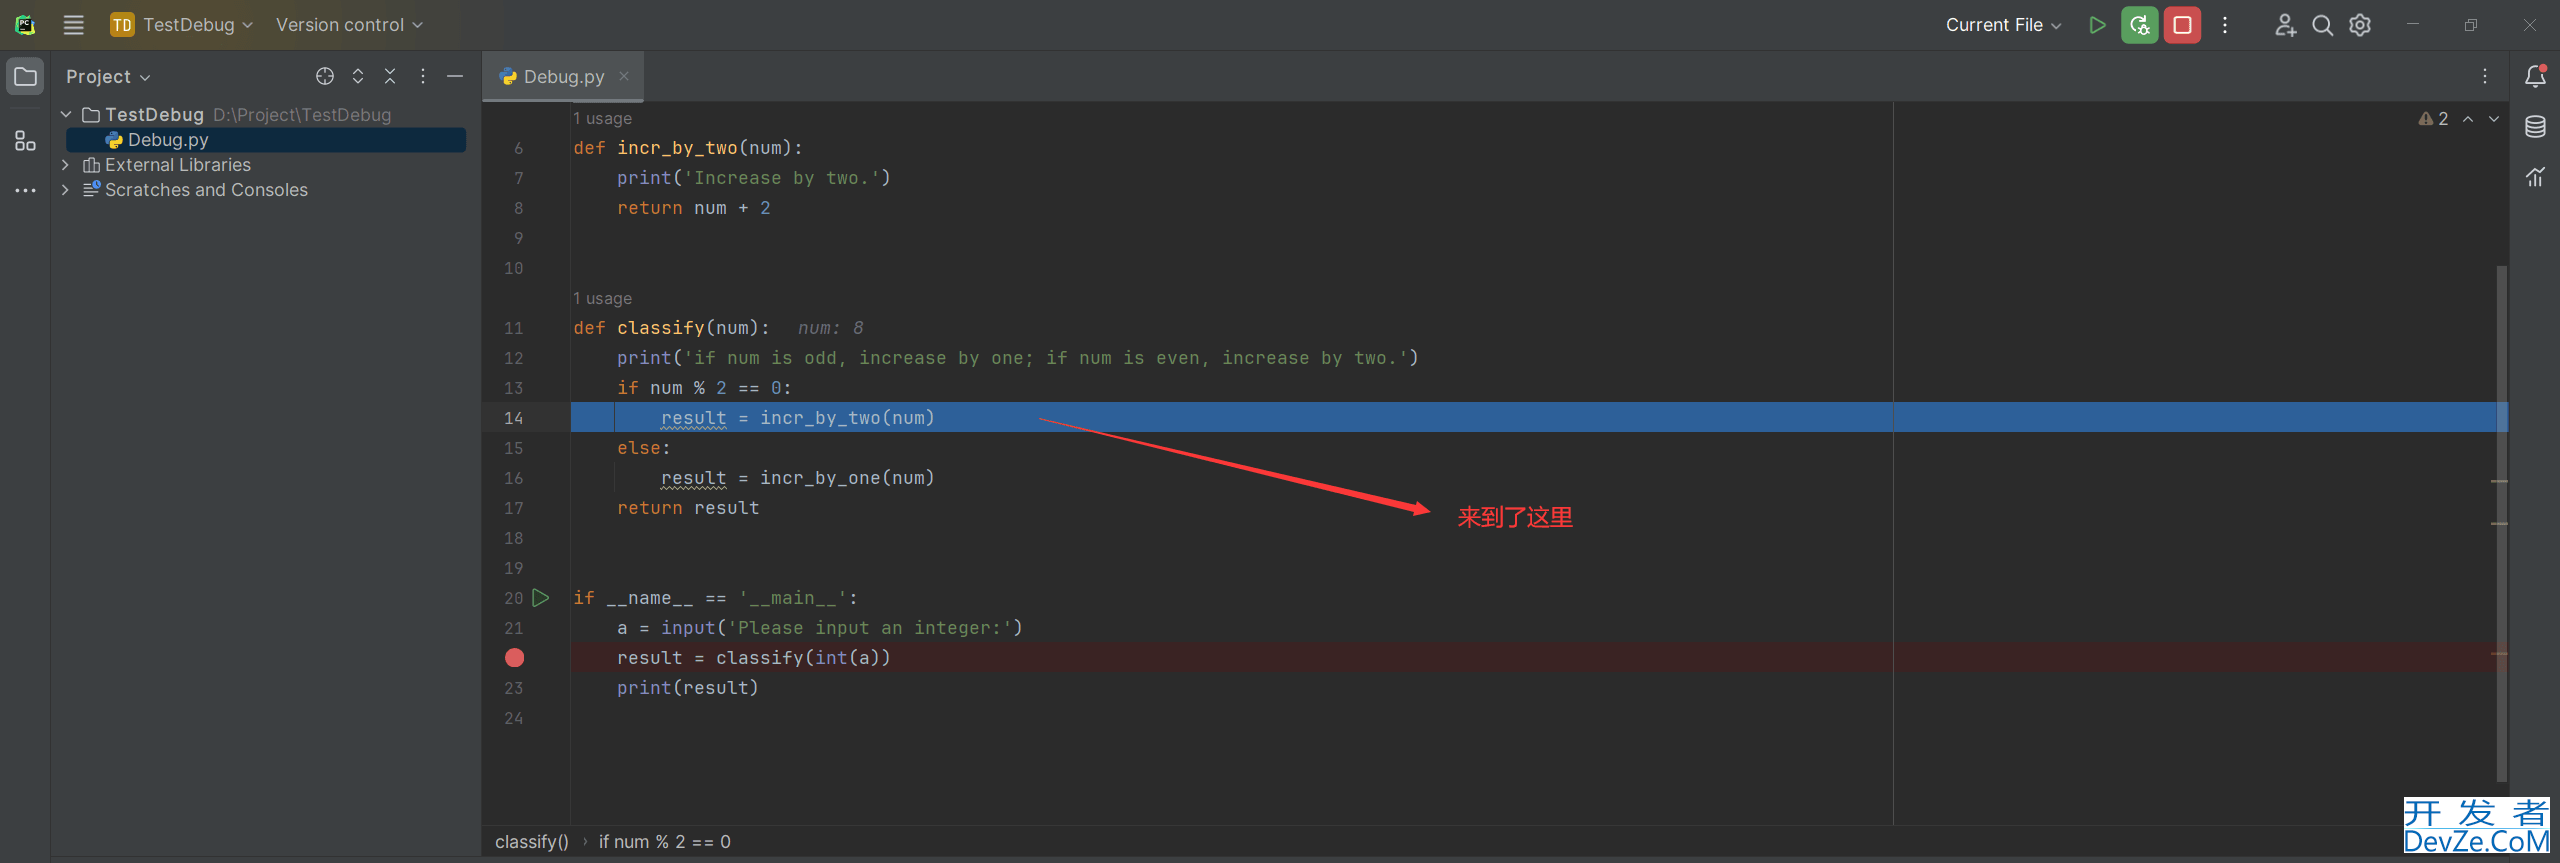The height and width of the screenshot is (863, 2560).
Task: Go to previous highlighted problem arrow
Action: pyautogui.click(x=2468, y=119)
